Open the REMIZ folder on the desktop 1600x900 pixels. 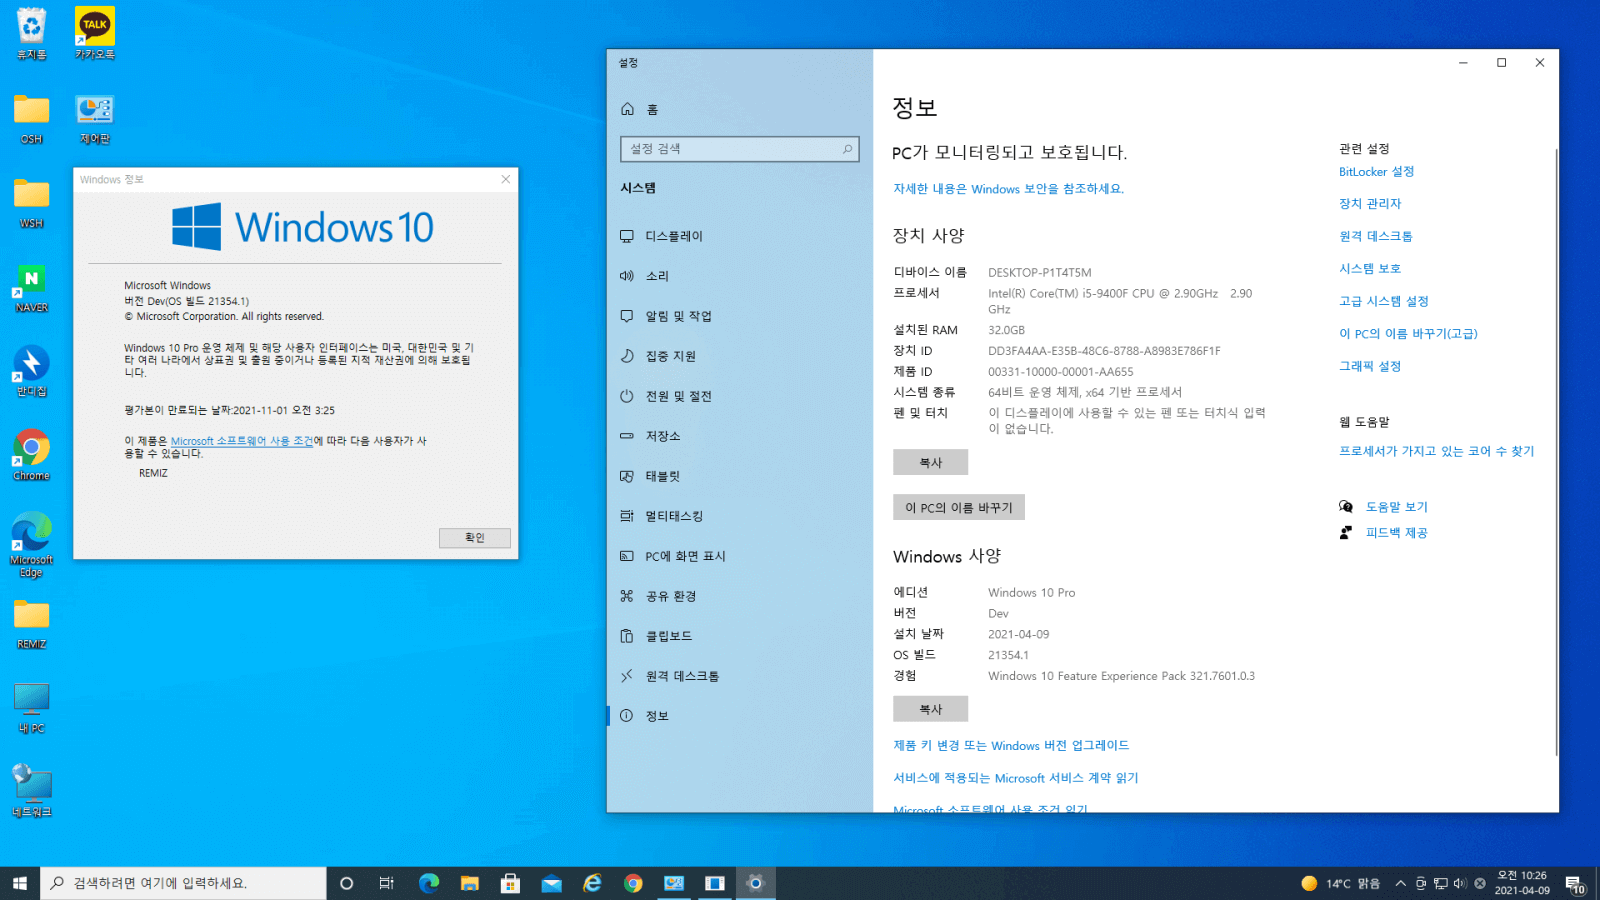(31, 624)
